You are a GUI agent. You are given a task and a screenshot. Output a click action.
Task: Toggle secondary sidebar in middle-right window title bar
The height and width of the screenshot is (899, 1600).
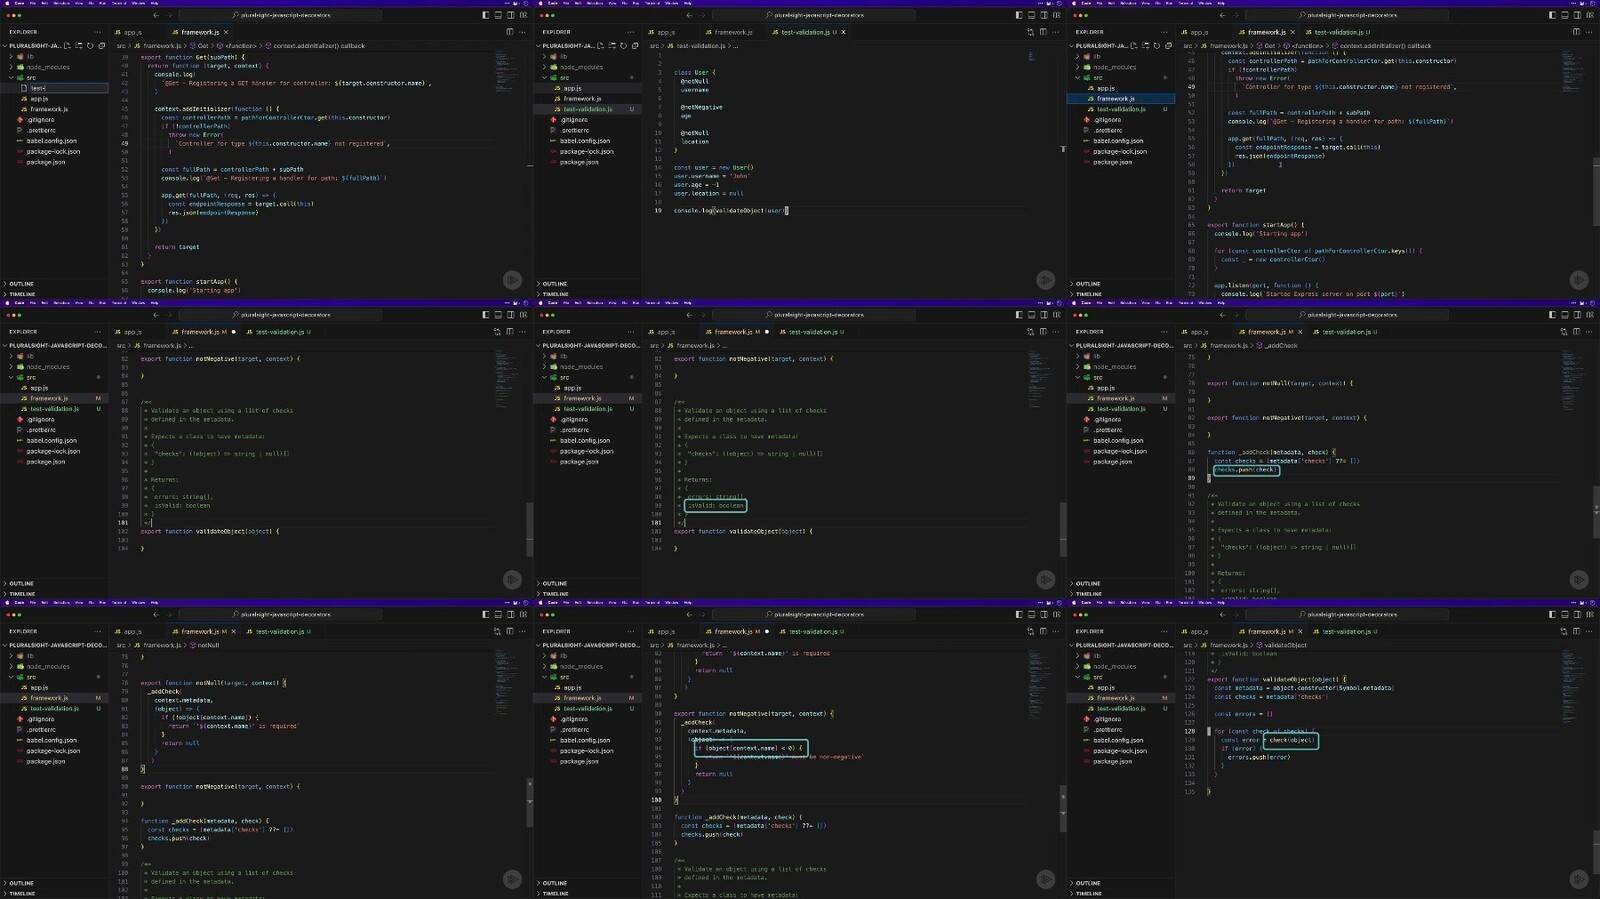[x=1577, y=315]
